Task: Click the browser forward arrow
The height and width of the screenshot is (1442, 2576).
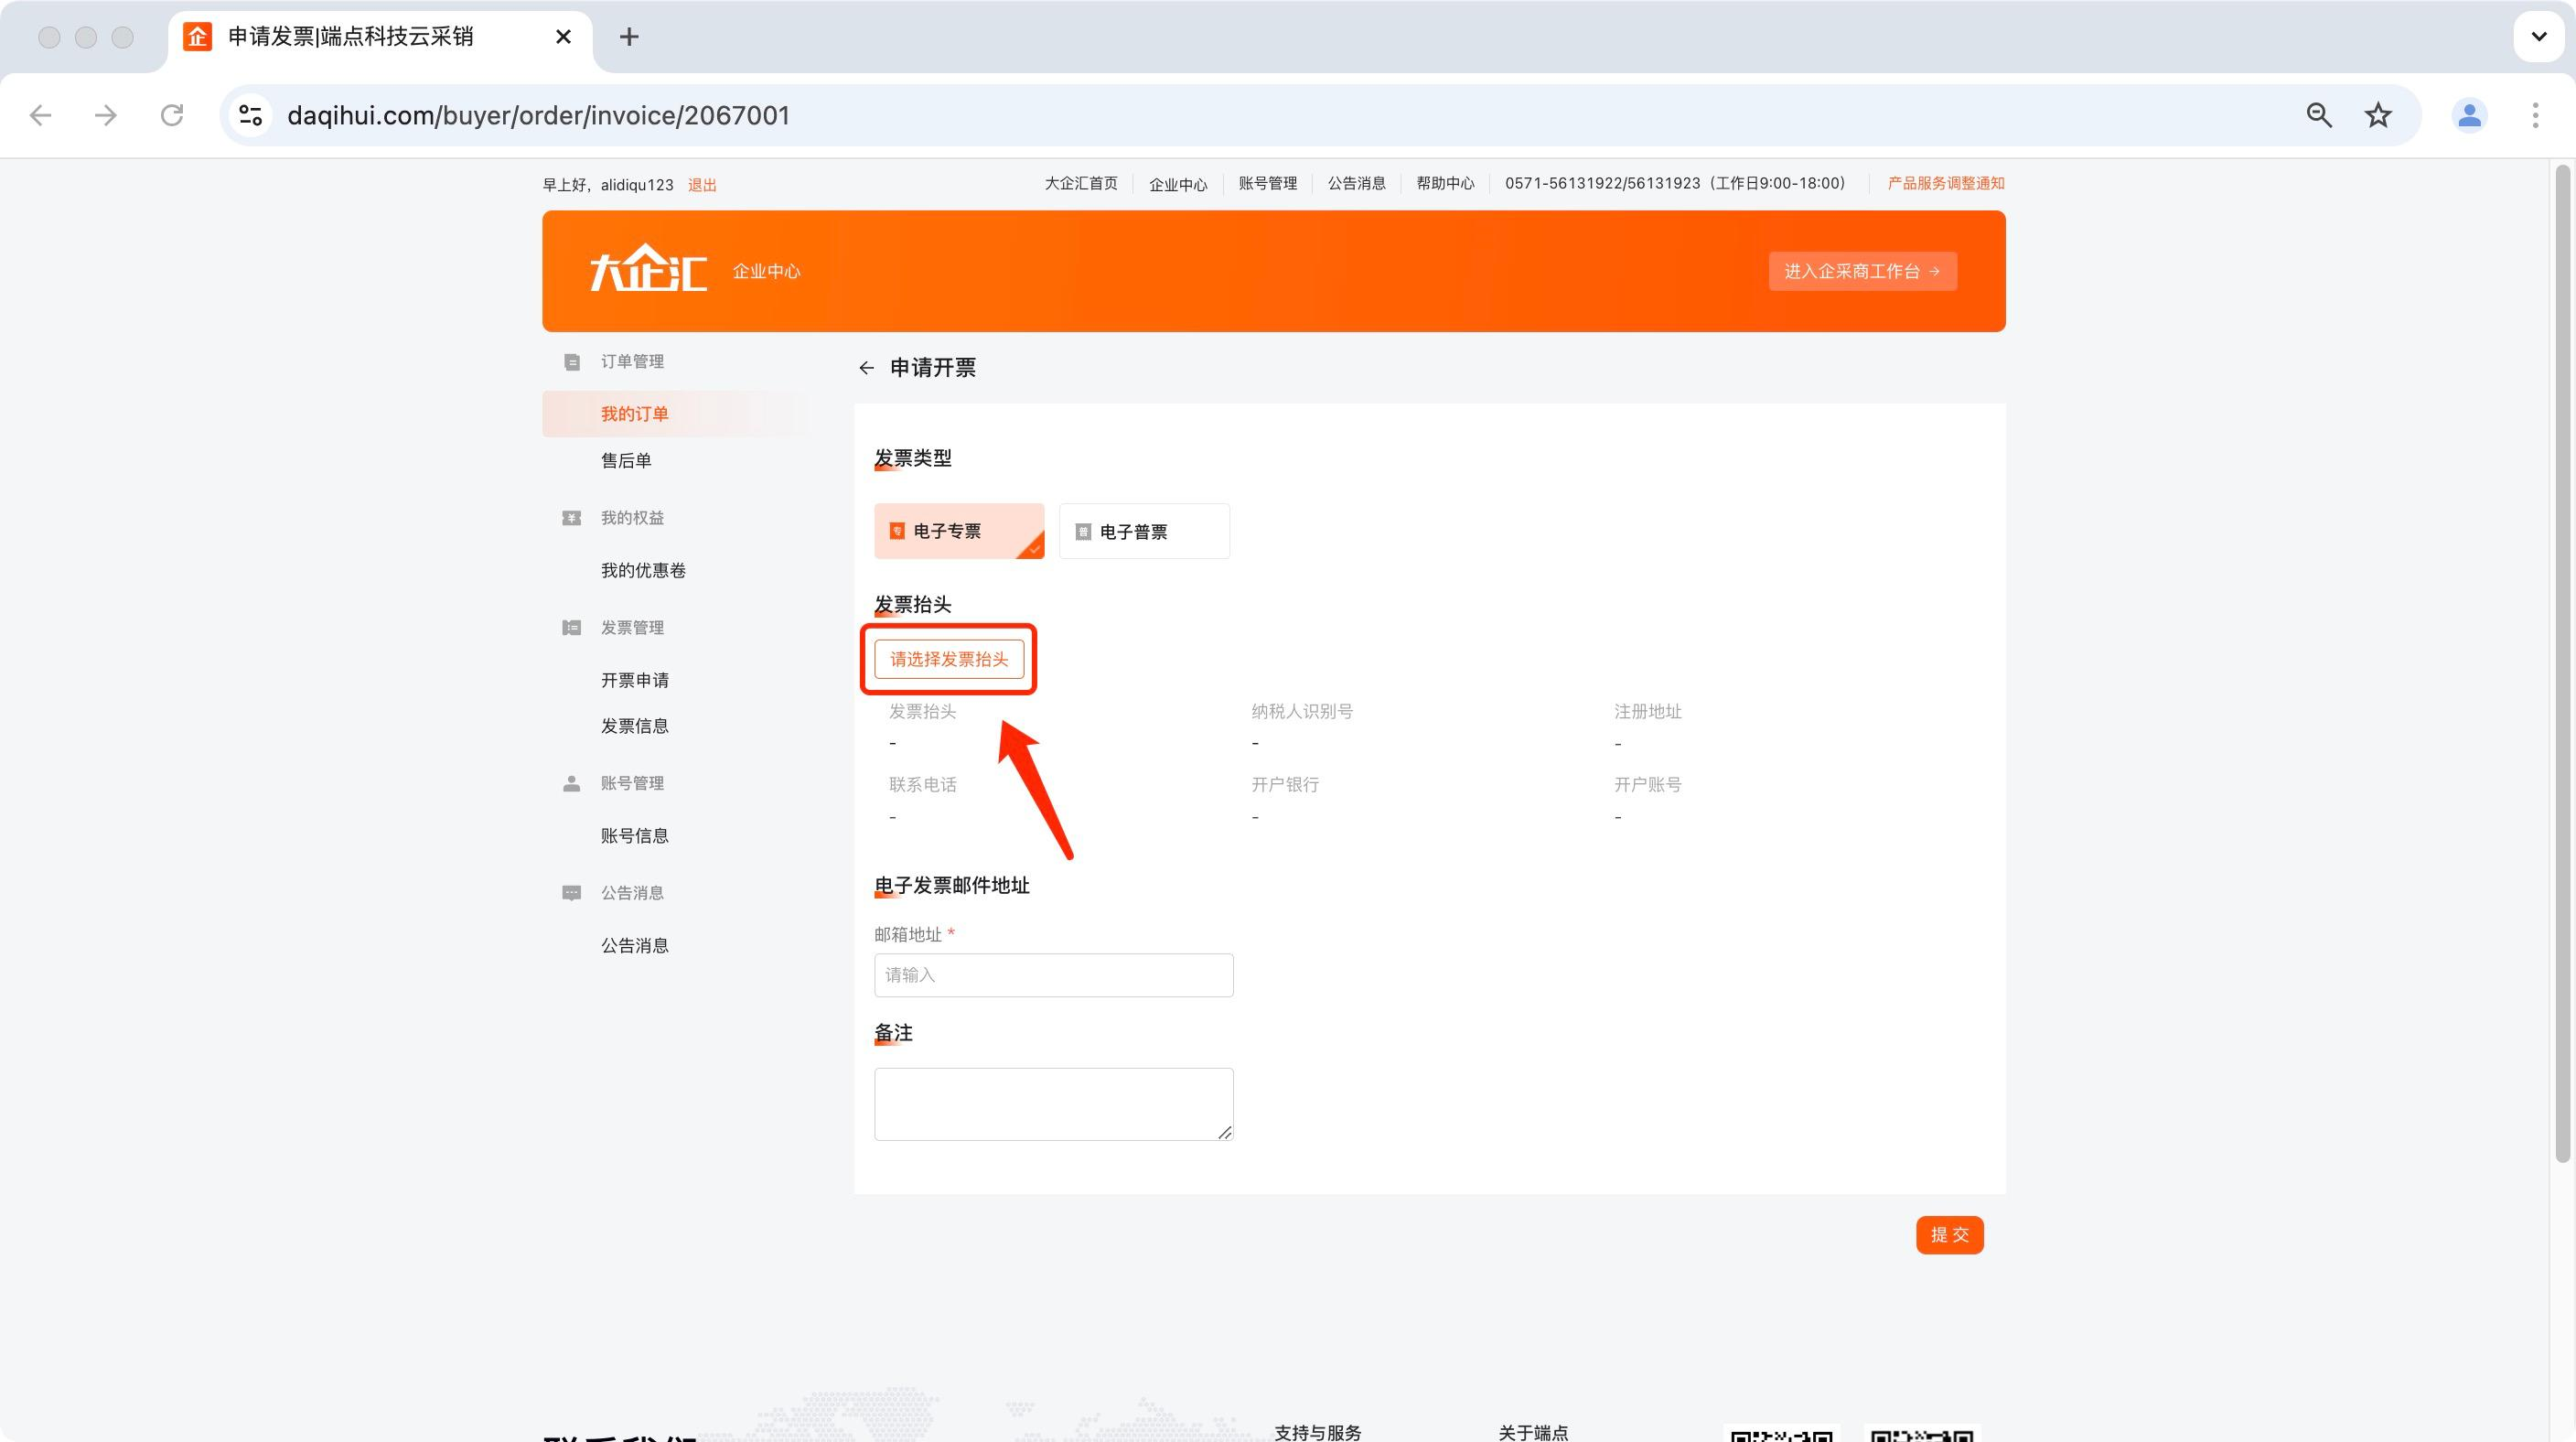Action: pos(106,115)
